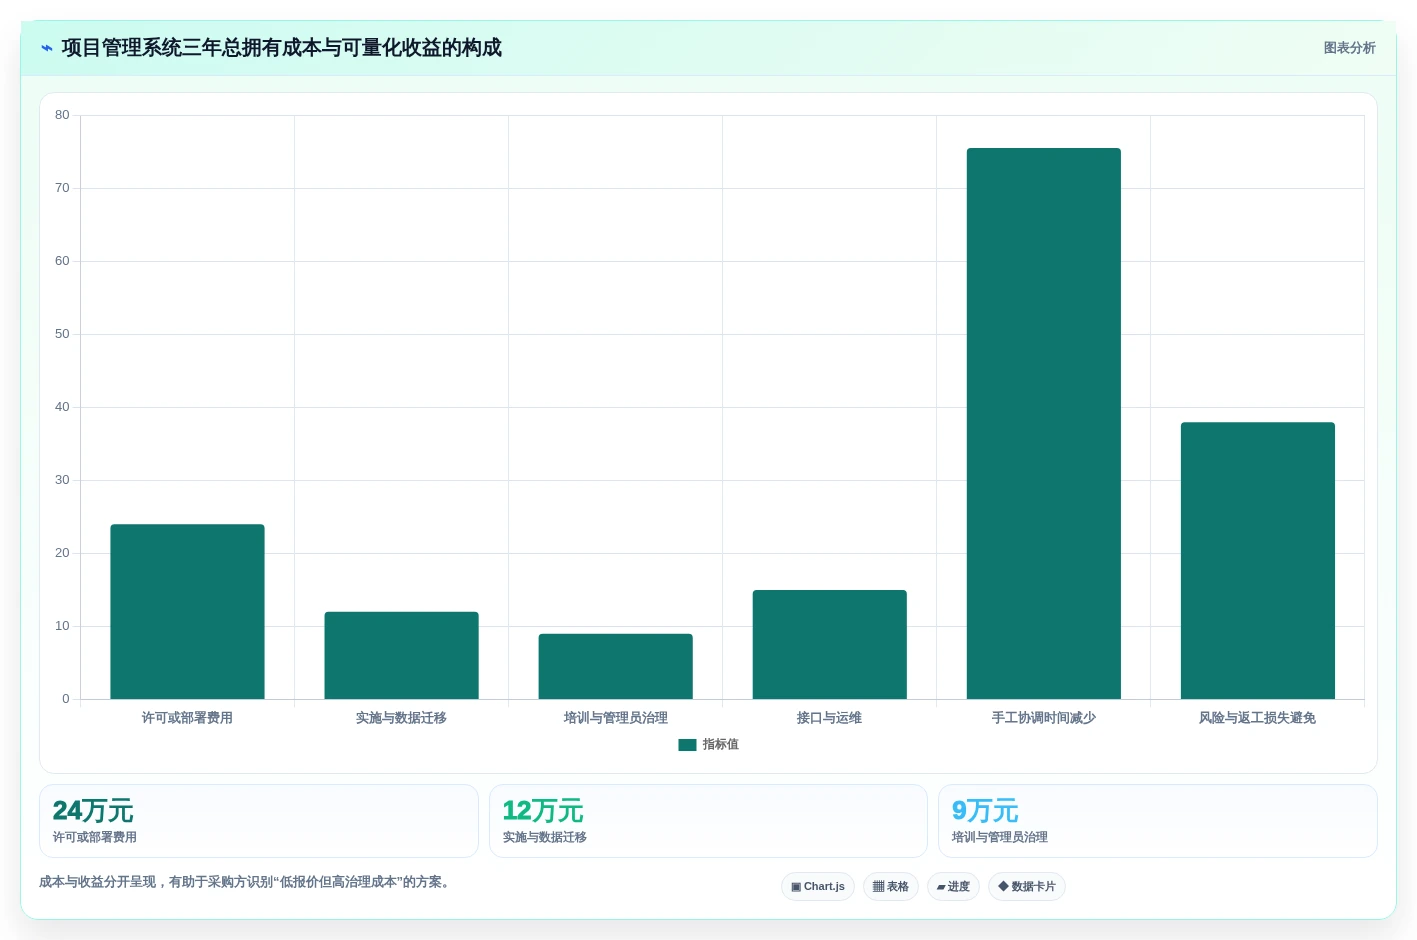Click the 风险与返工损失避免 bar
This screenshot has width=1417, height=940.
pos(1257,561)
